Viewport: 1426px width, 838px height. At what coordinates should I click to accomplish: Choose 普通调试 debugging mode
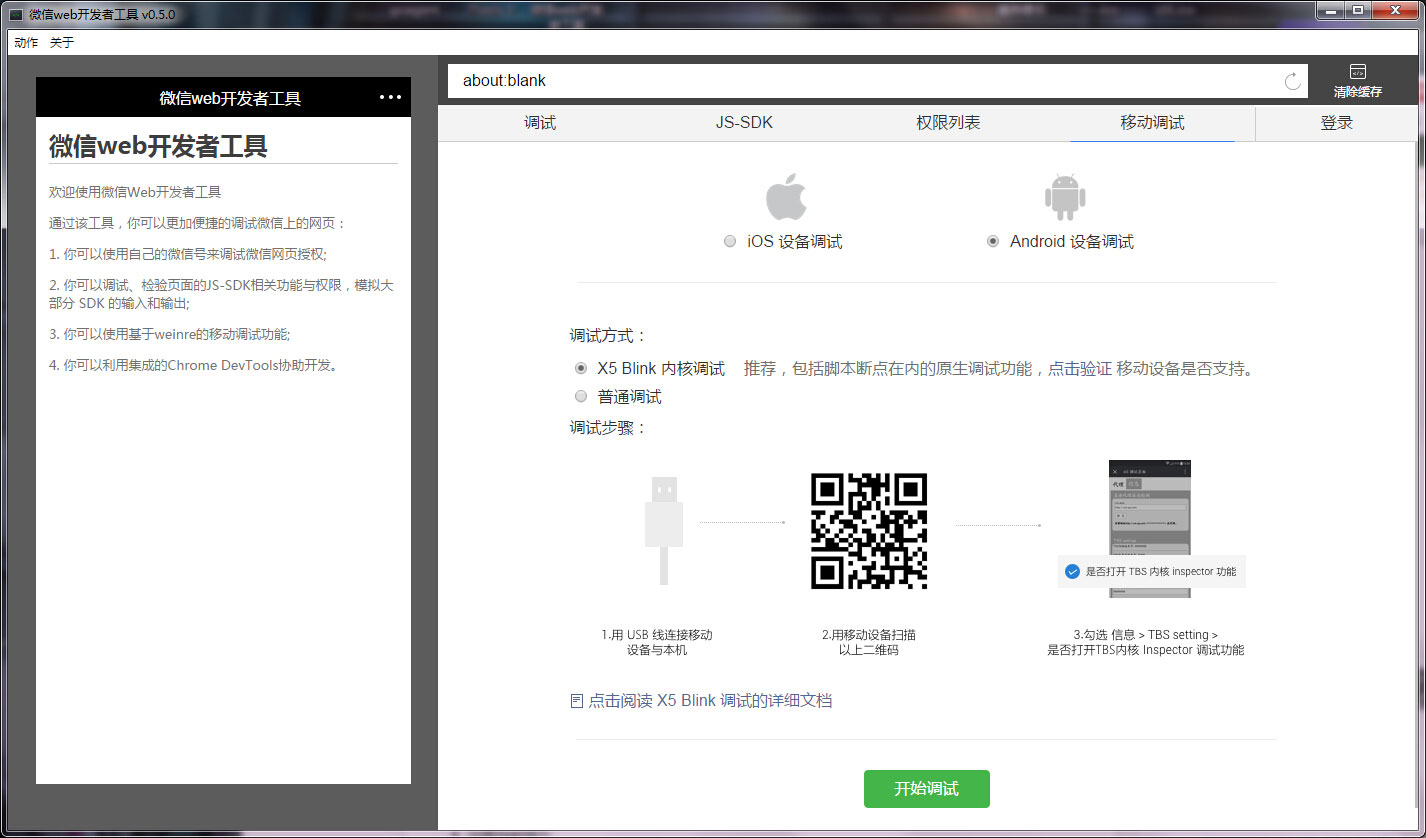(x=581, y=396)
